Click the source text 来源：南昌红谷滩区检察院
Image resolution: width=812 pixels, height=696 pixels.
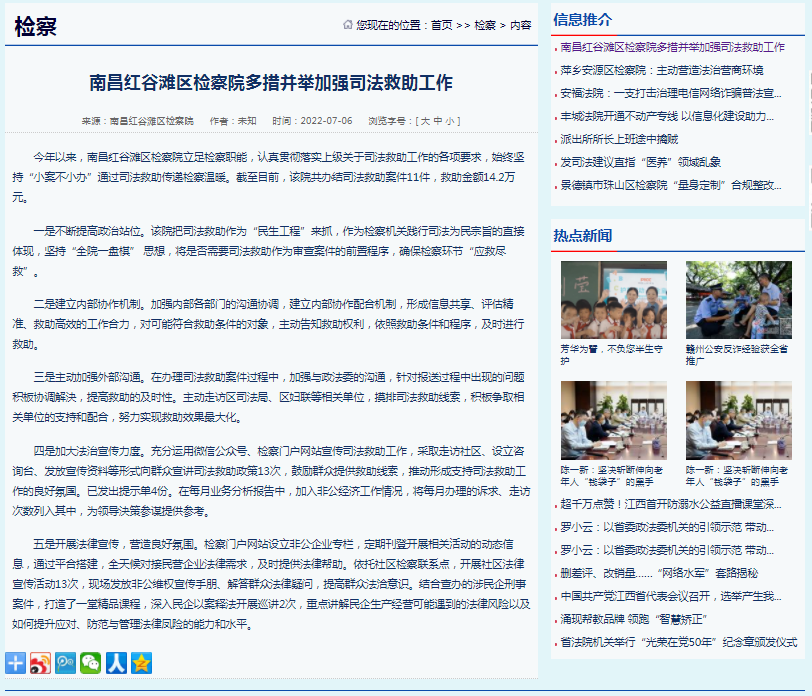[138, 121]
